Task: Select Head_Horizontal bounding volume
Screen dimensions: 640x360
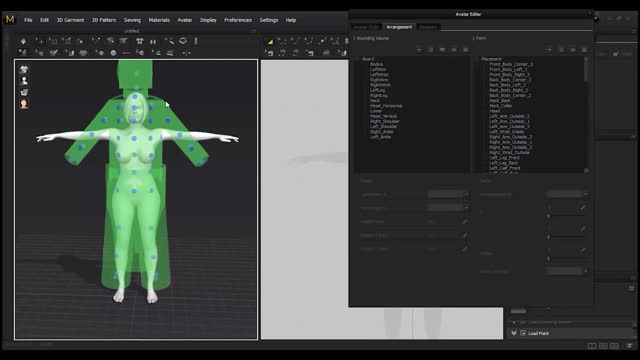Action: [386, 106]
